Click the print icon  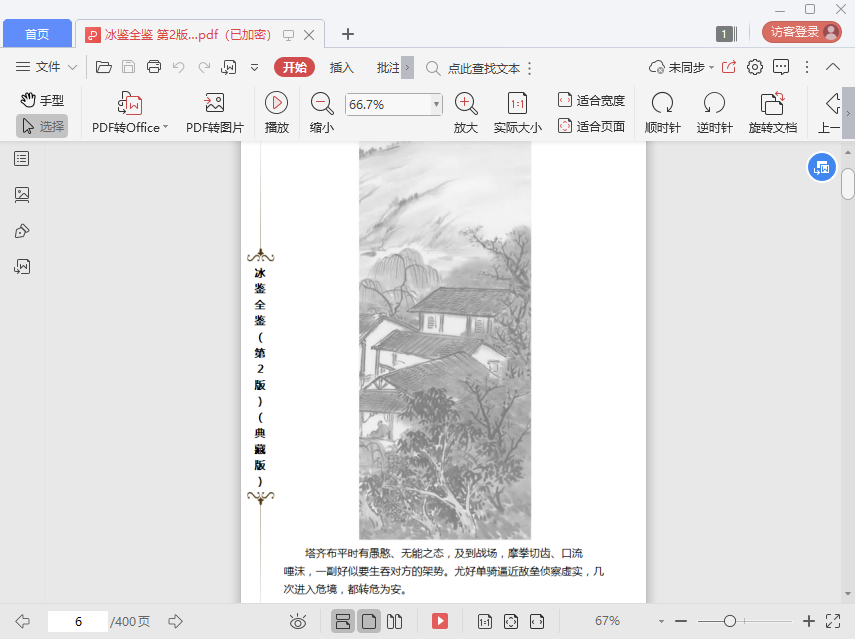click(154, 67)
